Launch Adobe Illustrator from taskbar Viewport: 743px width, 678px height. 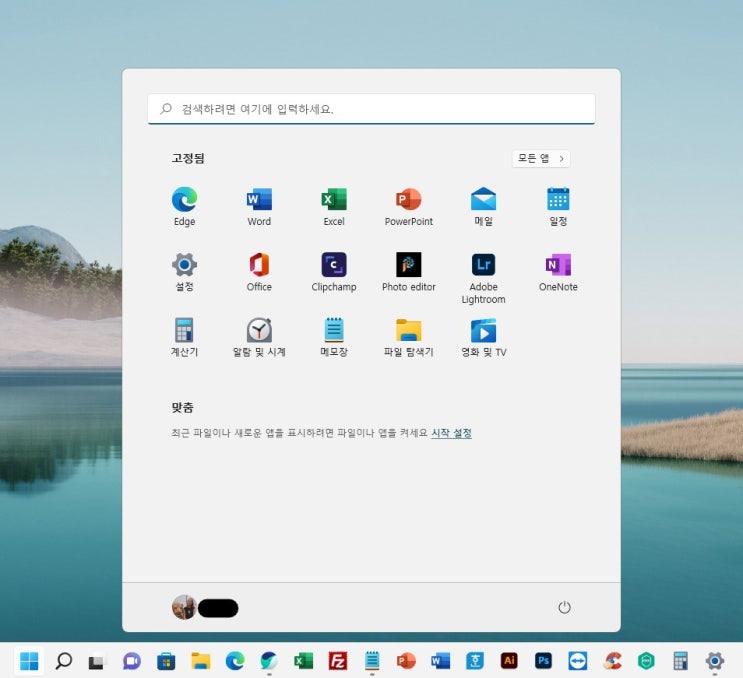pos(509,660)
